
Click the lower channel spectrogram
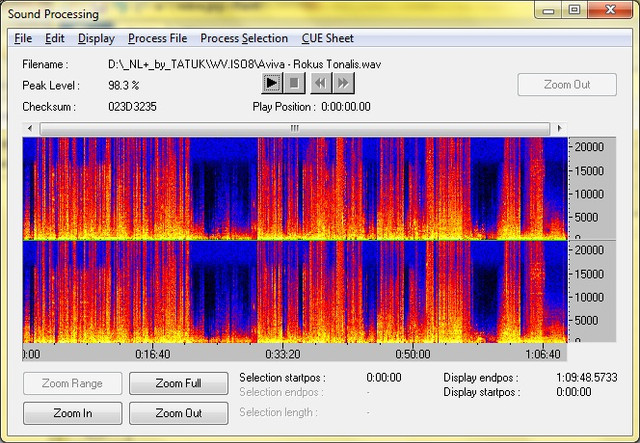295,292
